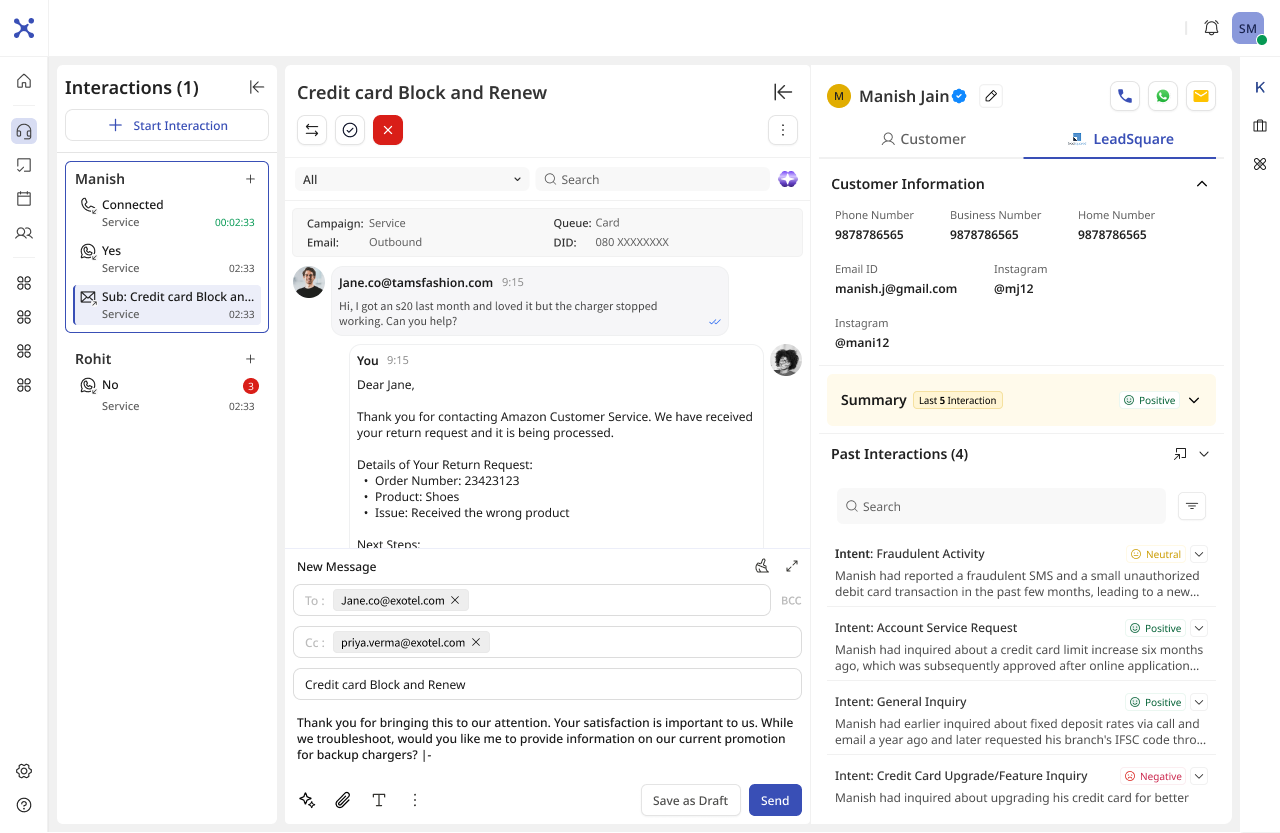Send the email message
Image resolution: width=1280 pixels, height=833 pixels.
click(775, 800)
